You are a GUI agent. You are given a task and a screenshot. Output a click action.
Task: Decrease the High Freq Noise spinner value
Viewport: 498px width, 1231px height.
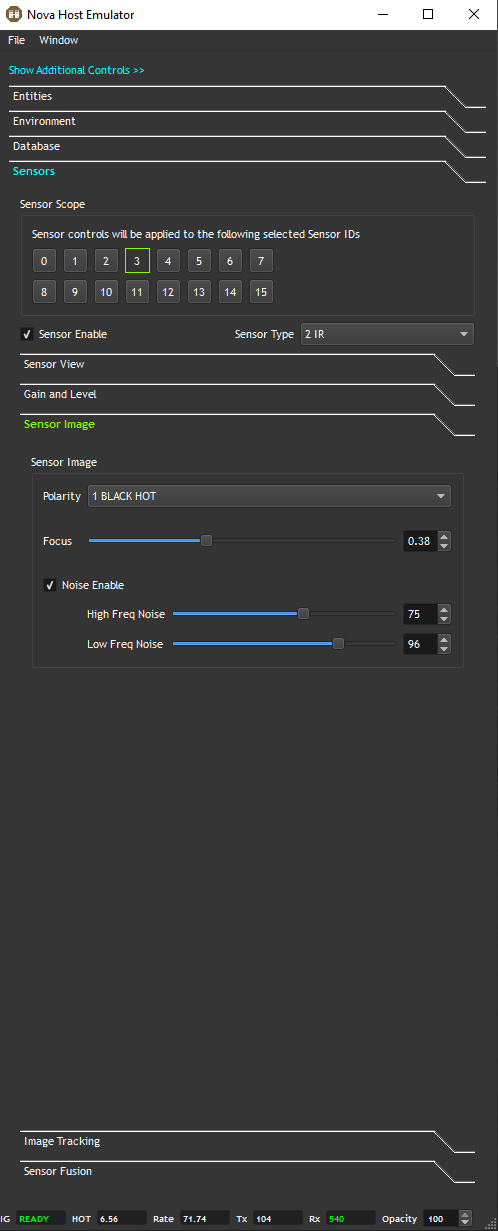point(445,619)
